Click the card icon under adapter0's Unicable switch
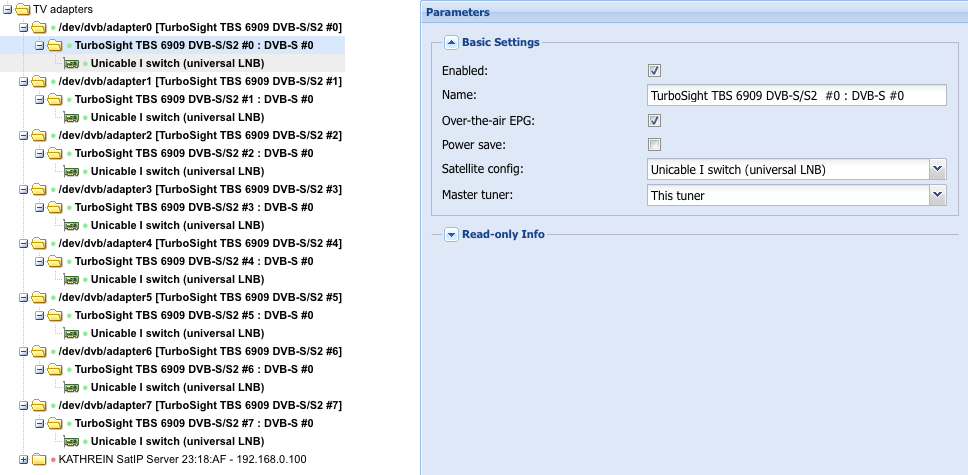This screenshot has width=968, height=475. (x=72, y=64)
